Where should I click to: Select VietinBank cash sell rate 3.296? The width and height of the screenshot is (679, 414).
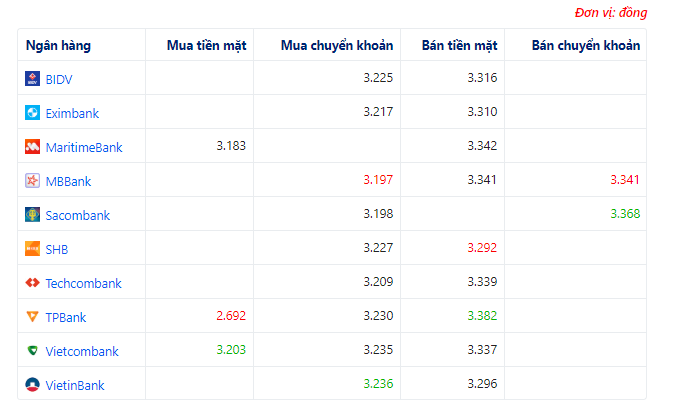(482, 384)
